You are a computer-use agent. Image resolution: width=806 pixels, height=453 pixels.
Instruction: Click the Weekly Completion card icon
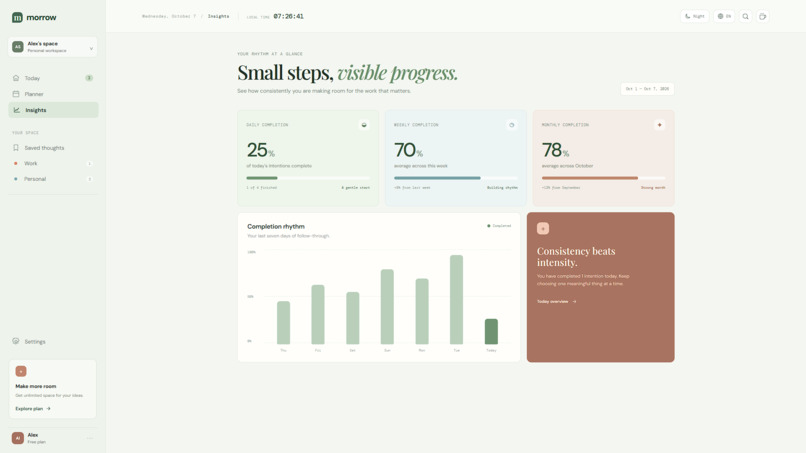click(x=511, y=125)
